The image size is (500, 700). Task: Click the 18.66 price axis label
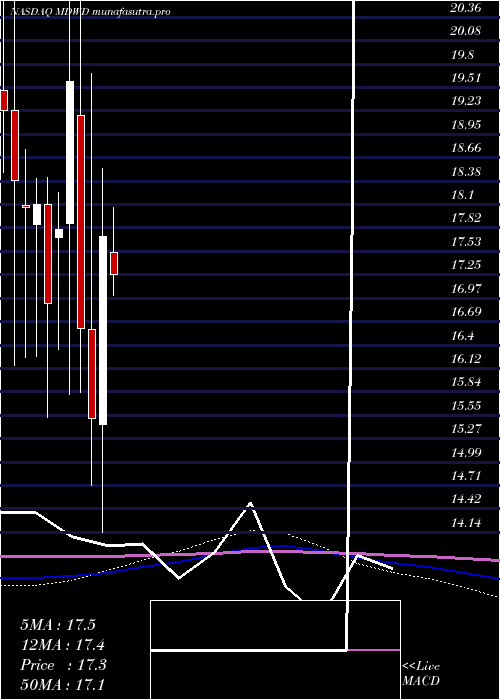click(466, 148)
